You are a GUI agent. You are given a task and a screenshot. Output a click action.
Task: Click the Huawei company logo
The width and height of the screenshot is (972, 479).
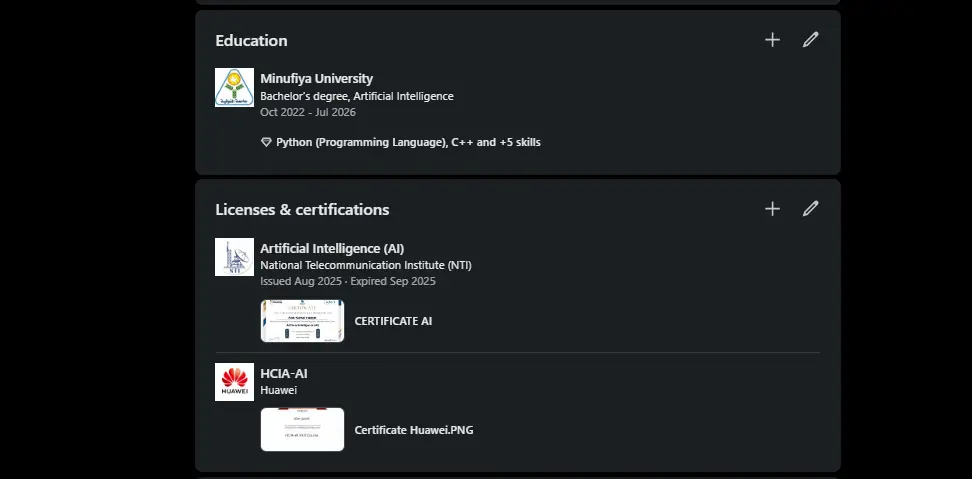(234, 382)
